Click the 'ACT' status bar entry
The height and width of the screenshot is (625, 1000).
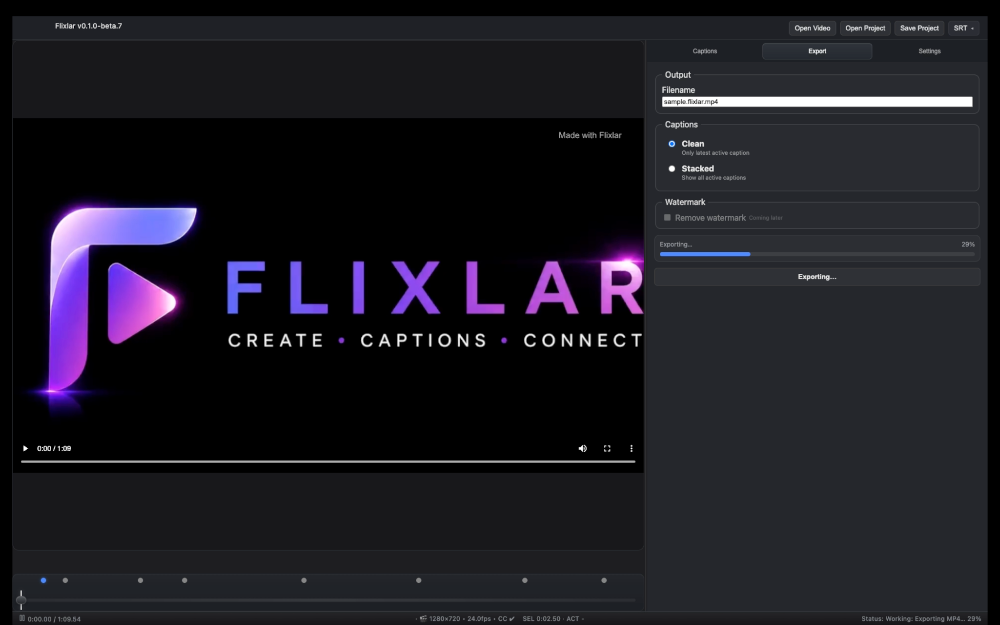(x=573, y=619)
